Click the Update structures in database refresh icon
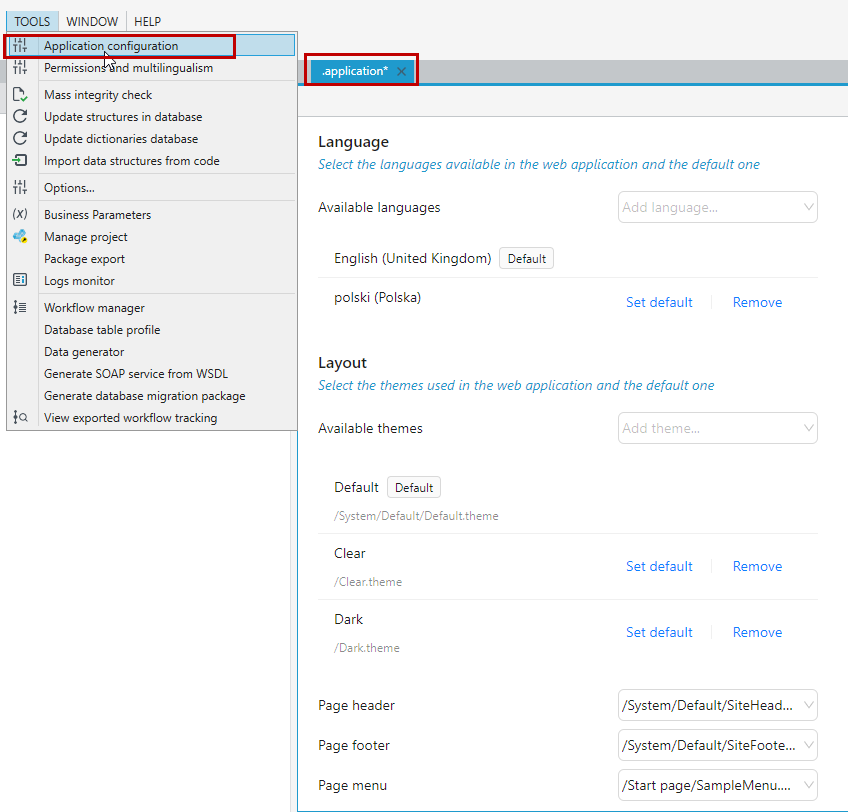The height and width of the screenshot is (812, 848). click(x=20, y=116)
